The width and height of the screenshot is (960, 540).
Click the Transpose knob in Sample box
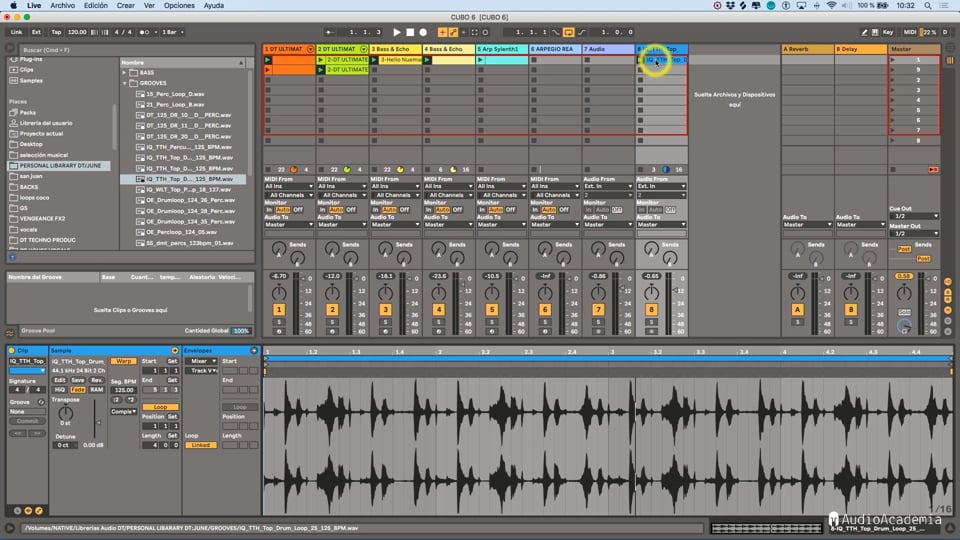pos(65,413)
